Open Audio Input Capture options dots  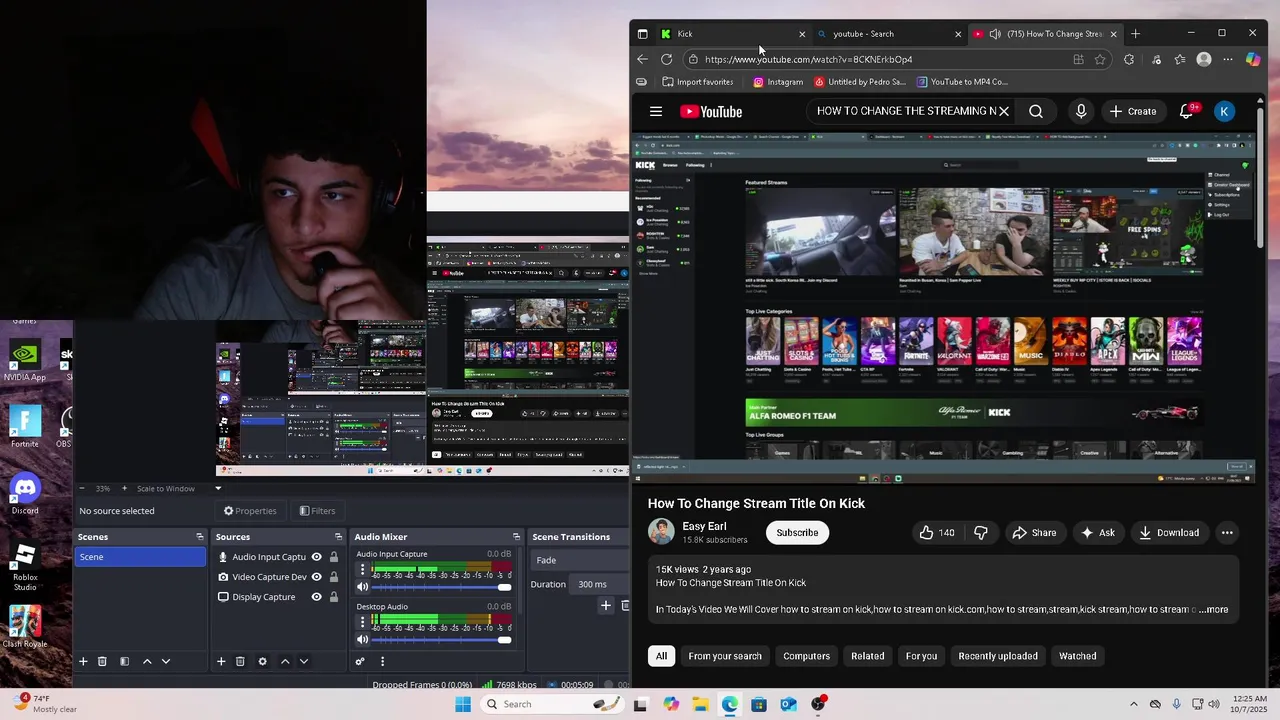tap(362, 570)
